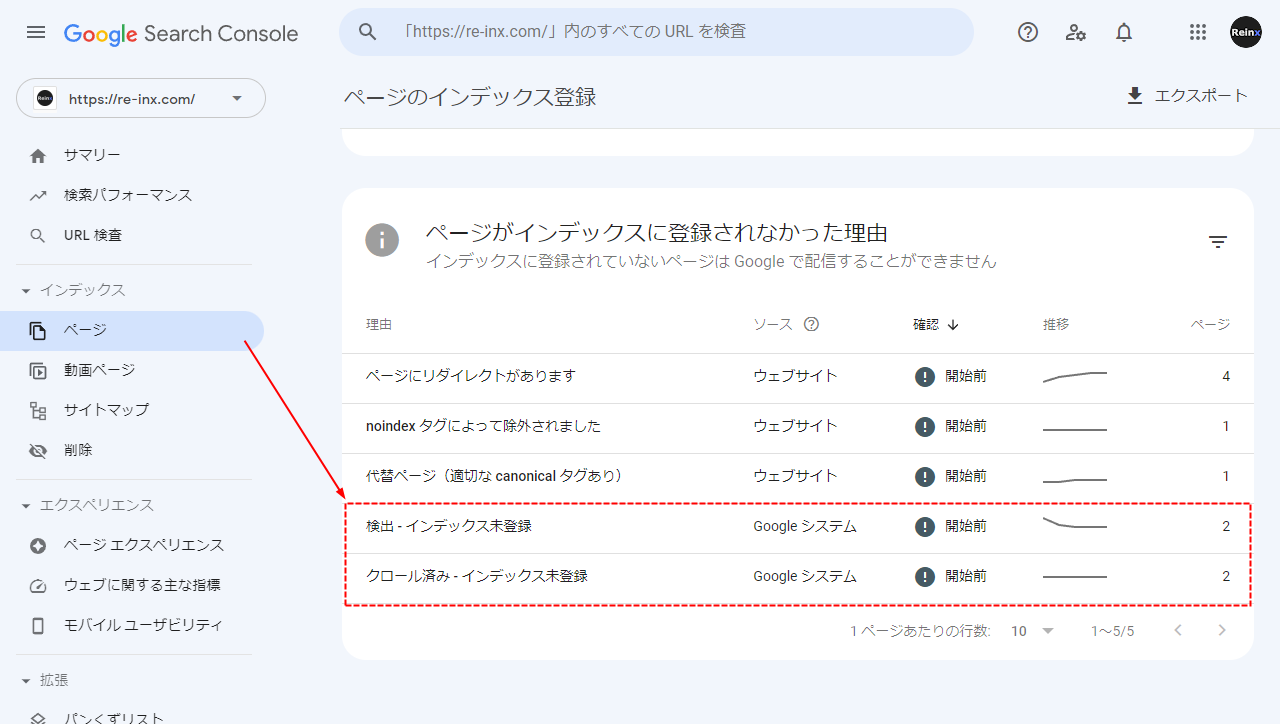Click the status icon in noindex row
Viewport: 1280px width, 724px height.
925,427
